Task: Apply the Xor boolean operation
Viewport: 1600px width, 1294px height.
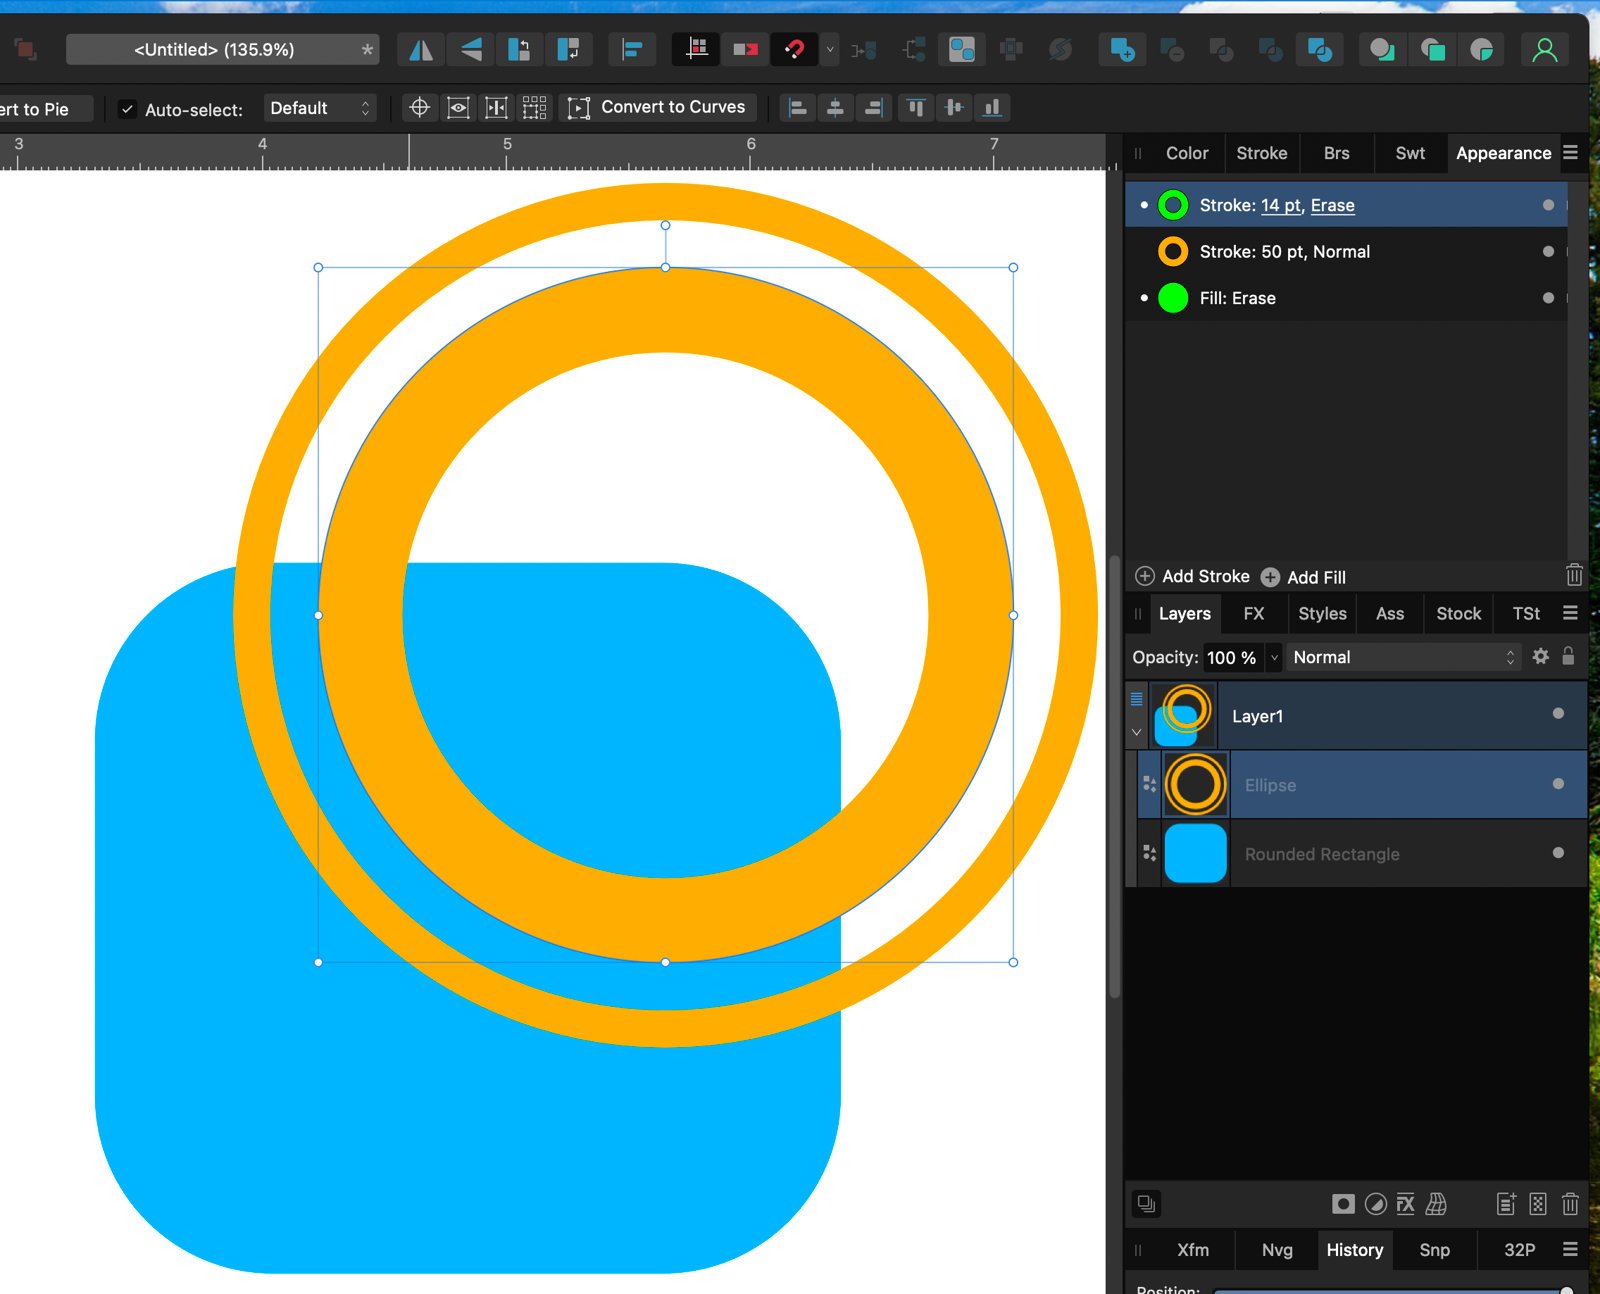Action: pyautogui.click(x=1270, y=49)
